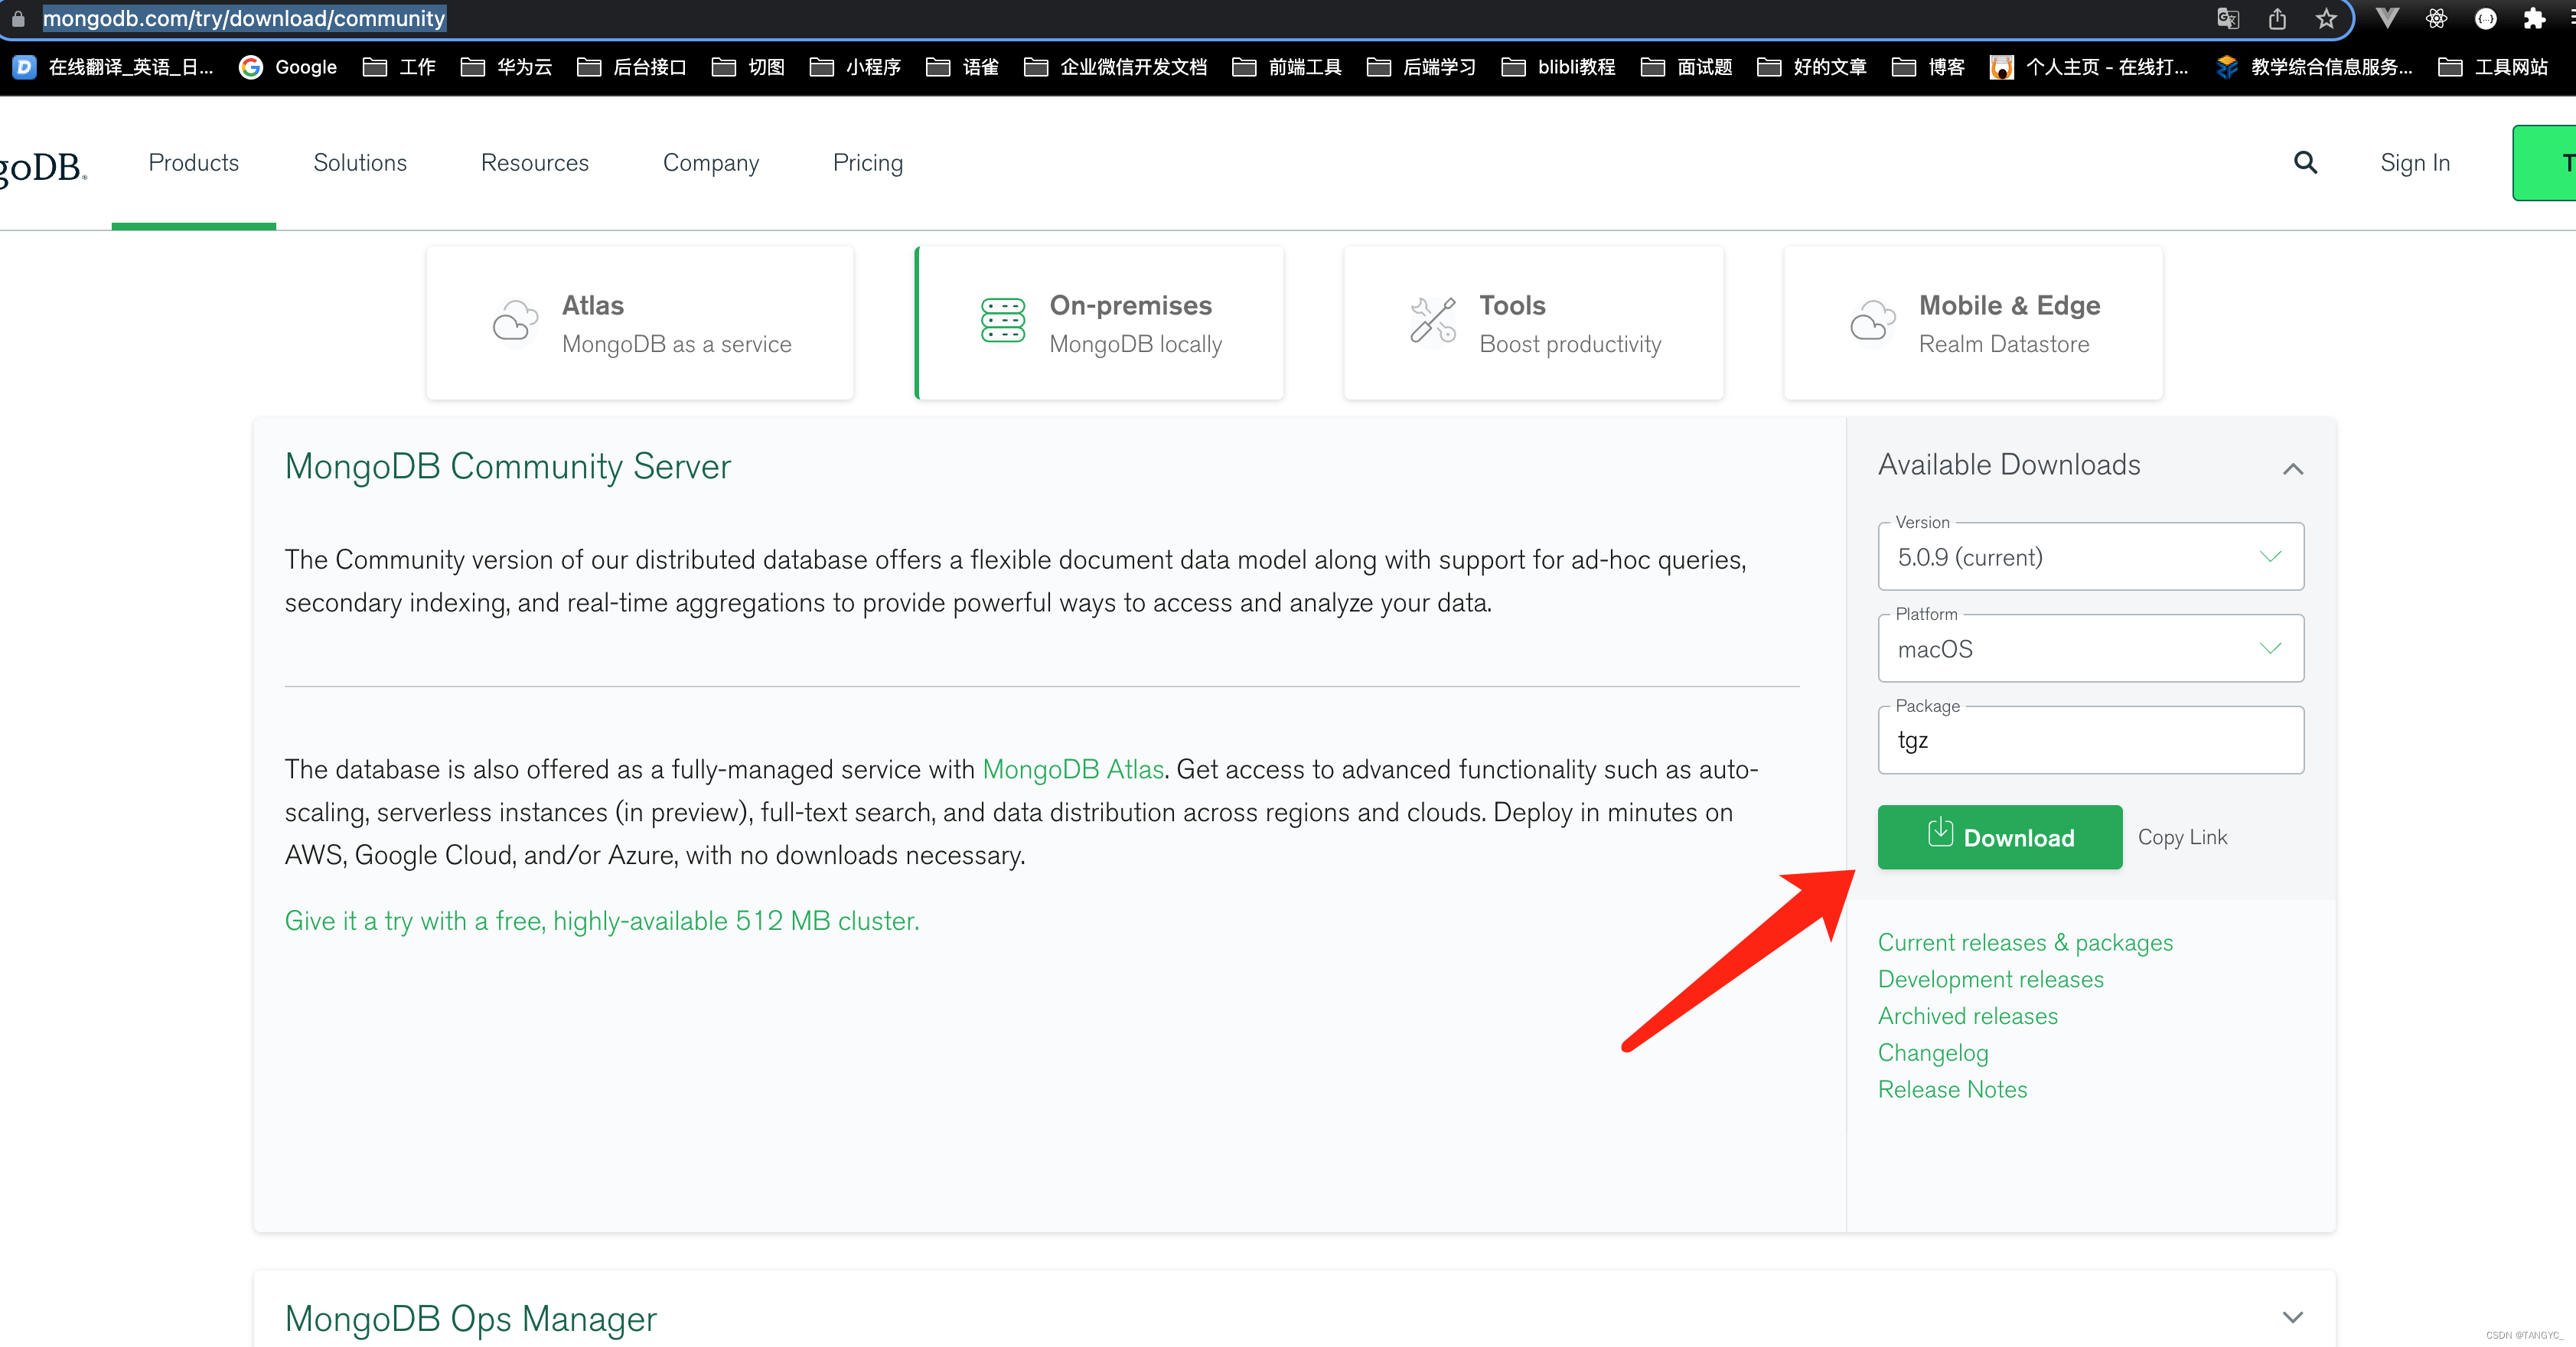The image size is (2576, 1347).
Task: Click the free 512 MB cluster link
Action: click(x=601, y=920)
